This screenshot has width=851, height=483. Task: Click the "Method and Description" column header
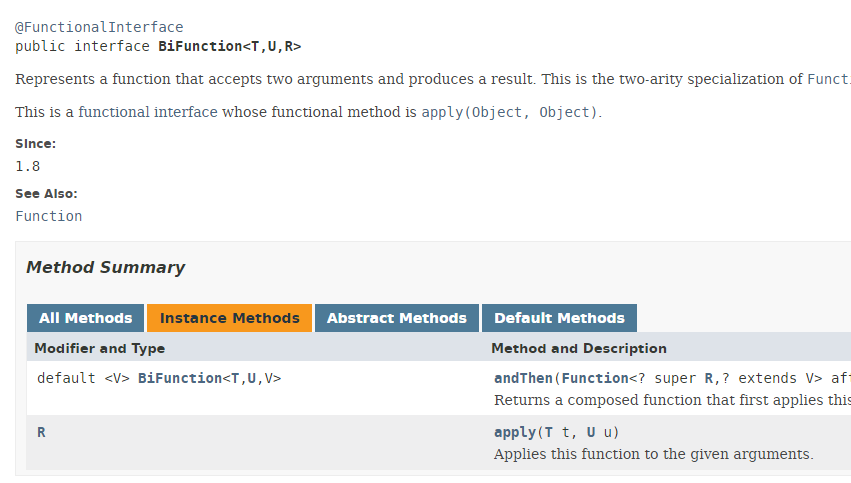pyautogui.click(x=578, y=348)
